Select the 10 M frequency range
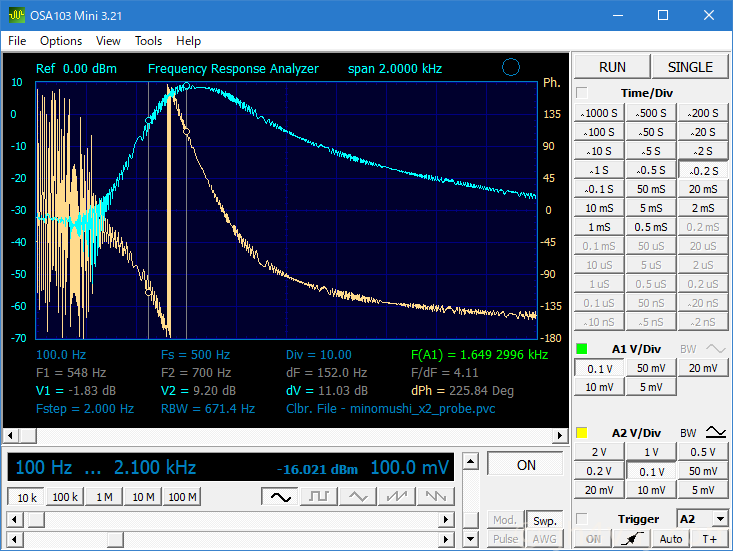The width and height of the screenshot is (733, 551). tap(143, 497)
